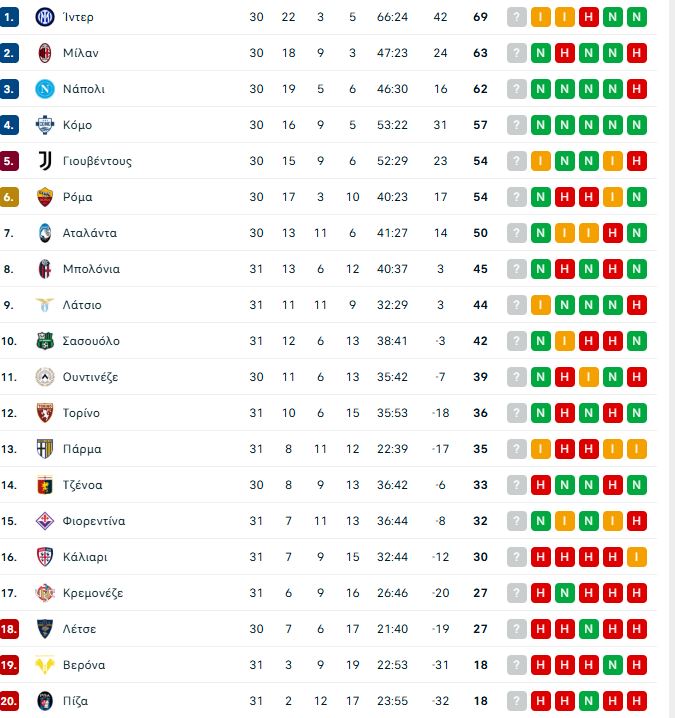Click the gray question mark in Τορίνο row
This screenshot has width=675, height=718.
517,413
